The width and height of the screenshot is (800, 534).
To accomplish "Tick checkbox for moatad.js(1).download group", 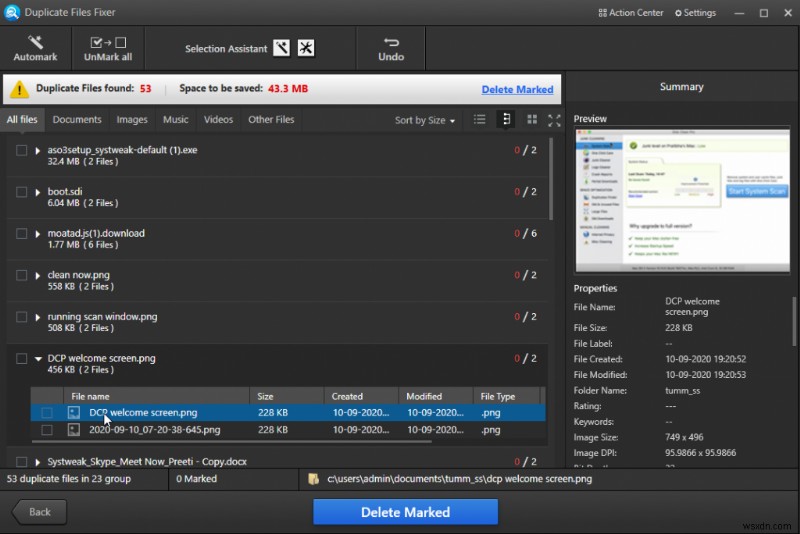I will click(21, 234).
